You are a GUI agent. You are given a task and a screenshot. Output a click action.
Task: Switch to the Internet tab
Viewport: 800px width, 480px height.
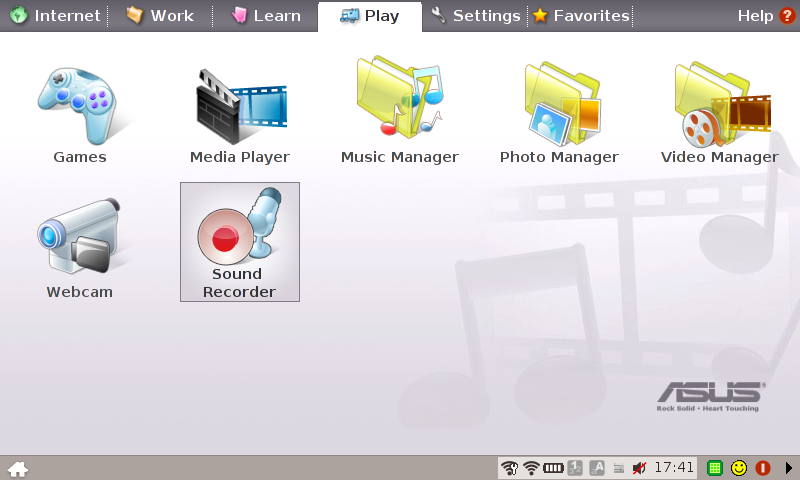click(x=55, y=16)
